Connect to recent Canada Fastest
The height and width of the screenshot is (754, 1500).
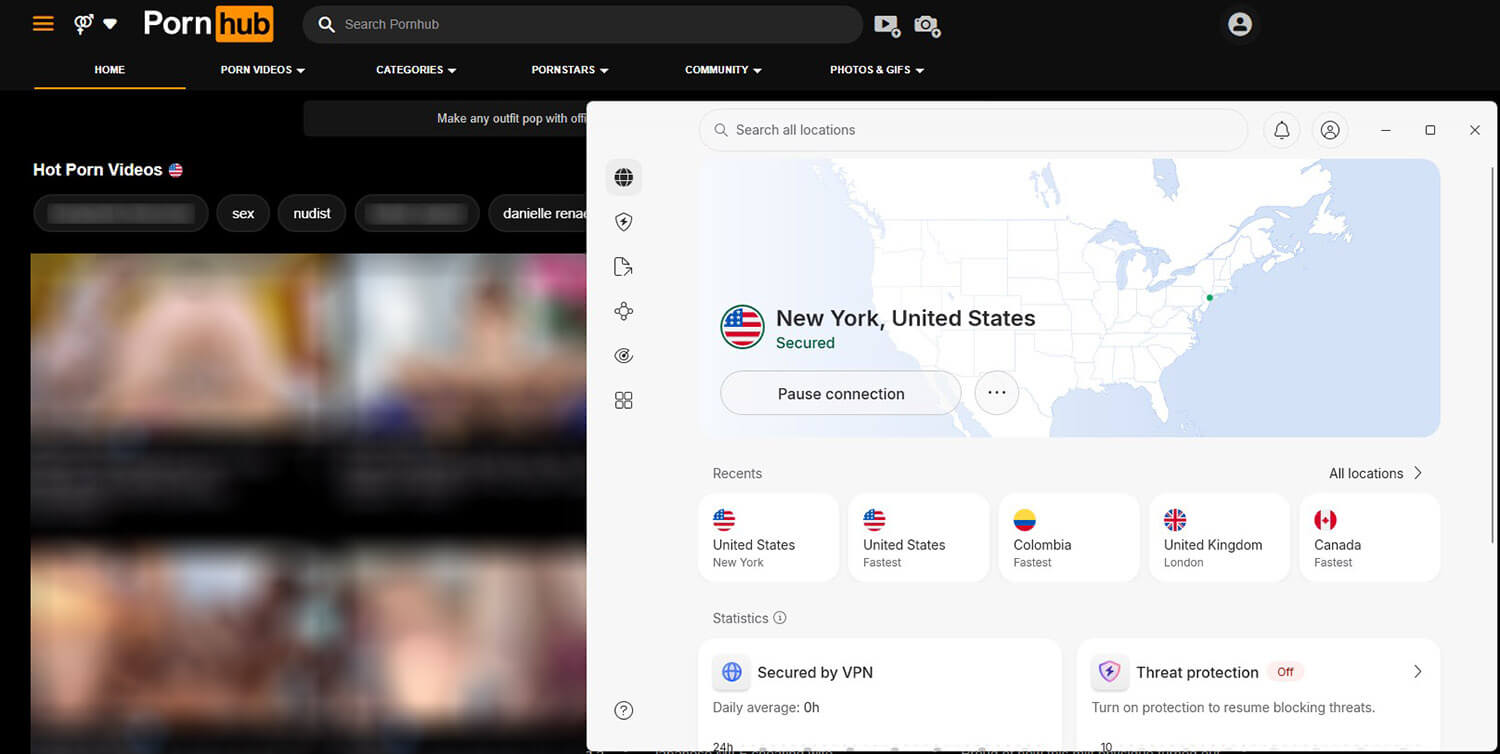point(1370,538)
